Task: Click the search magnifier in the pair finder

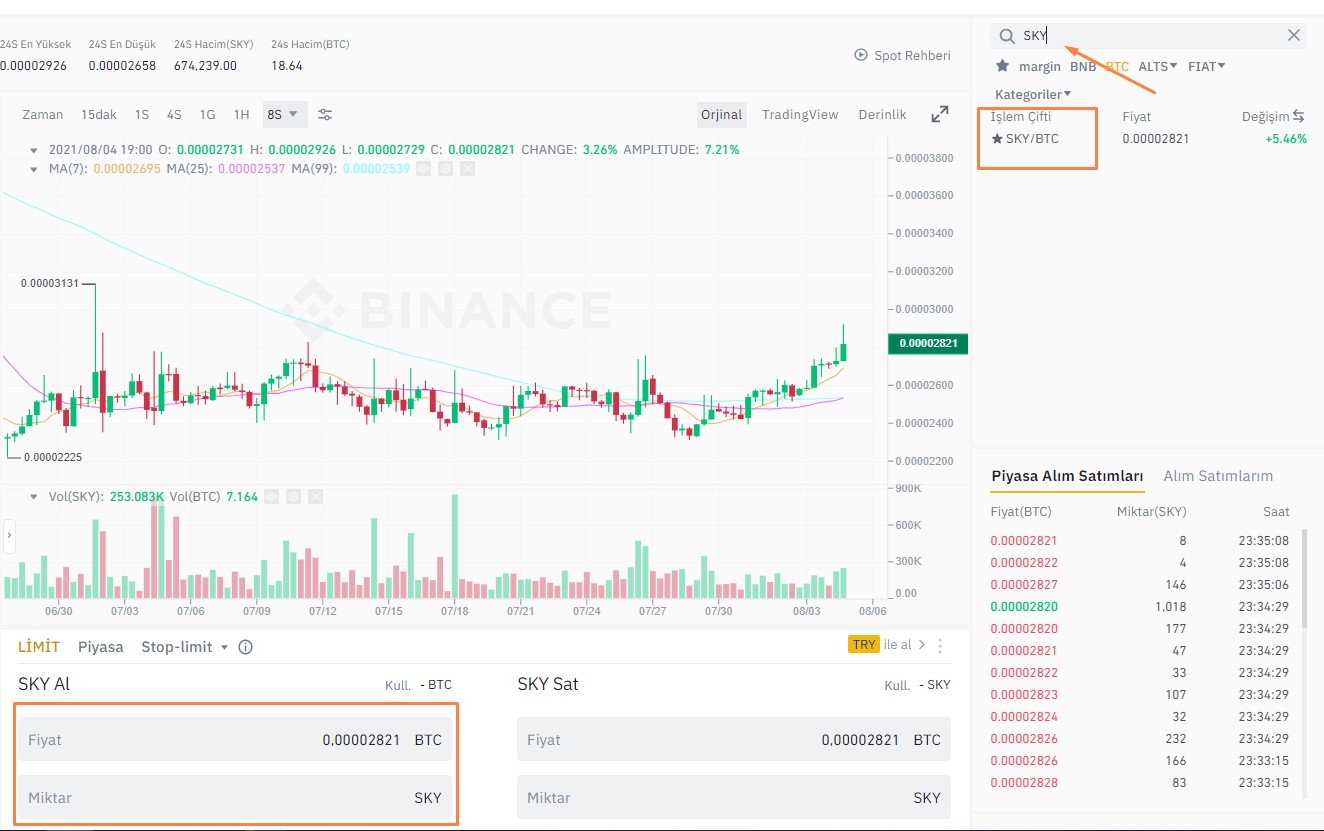Action: pos(1006,34)
